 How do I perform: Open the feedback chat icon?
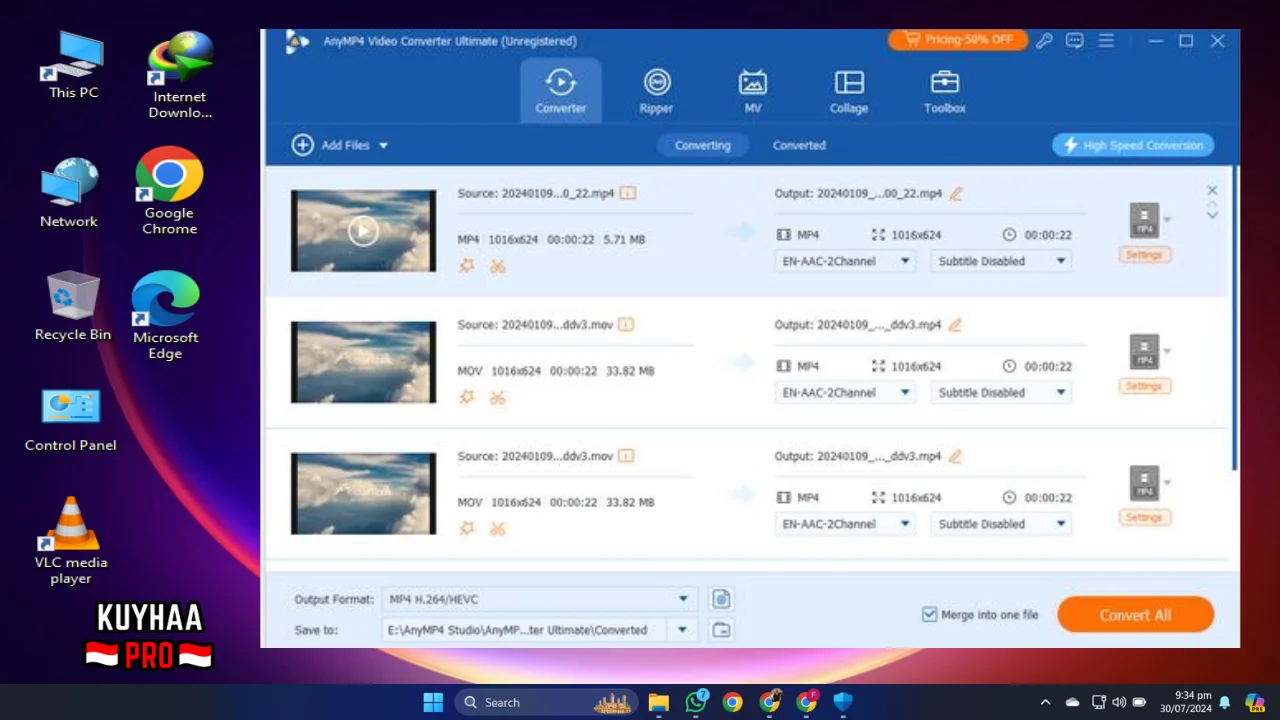1075,41
